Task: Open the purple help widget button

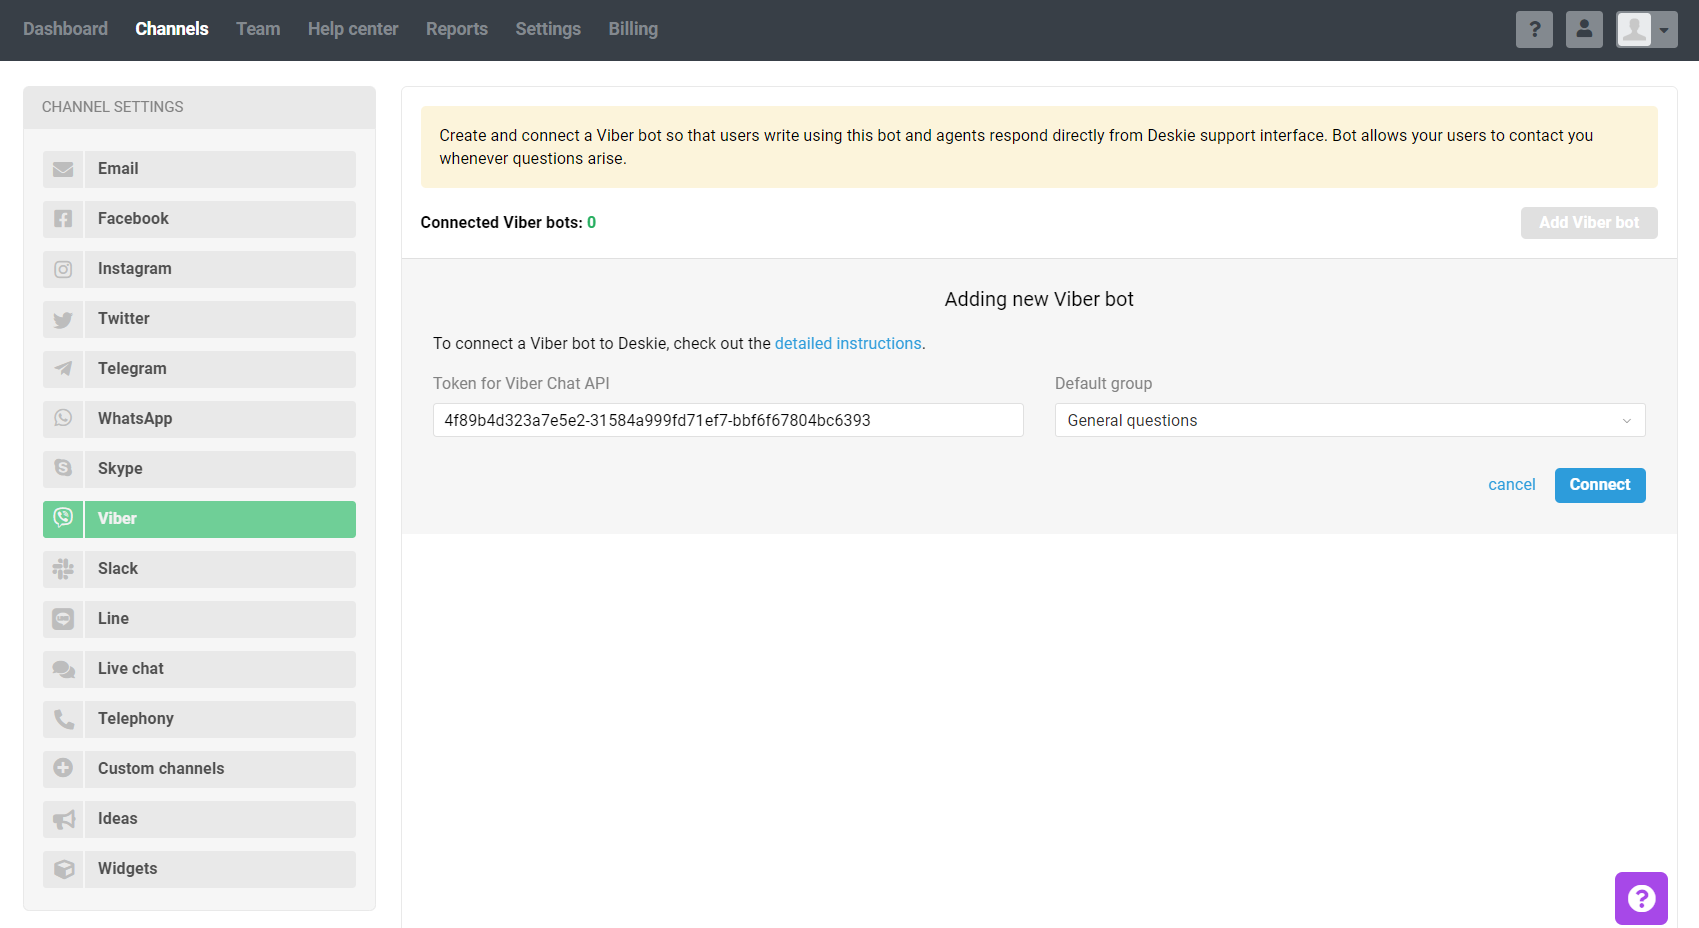Action: pyautogui.click(x=1641, y=898)
